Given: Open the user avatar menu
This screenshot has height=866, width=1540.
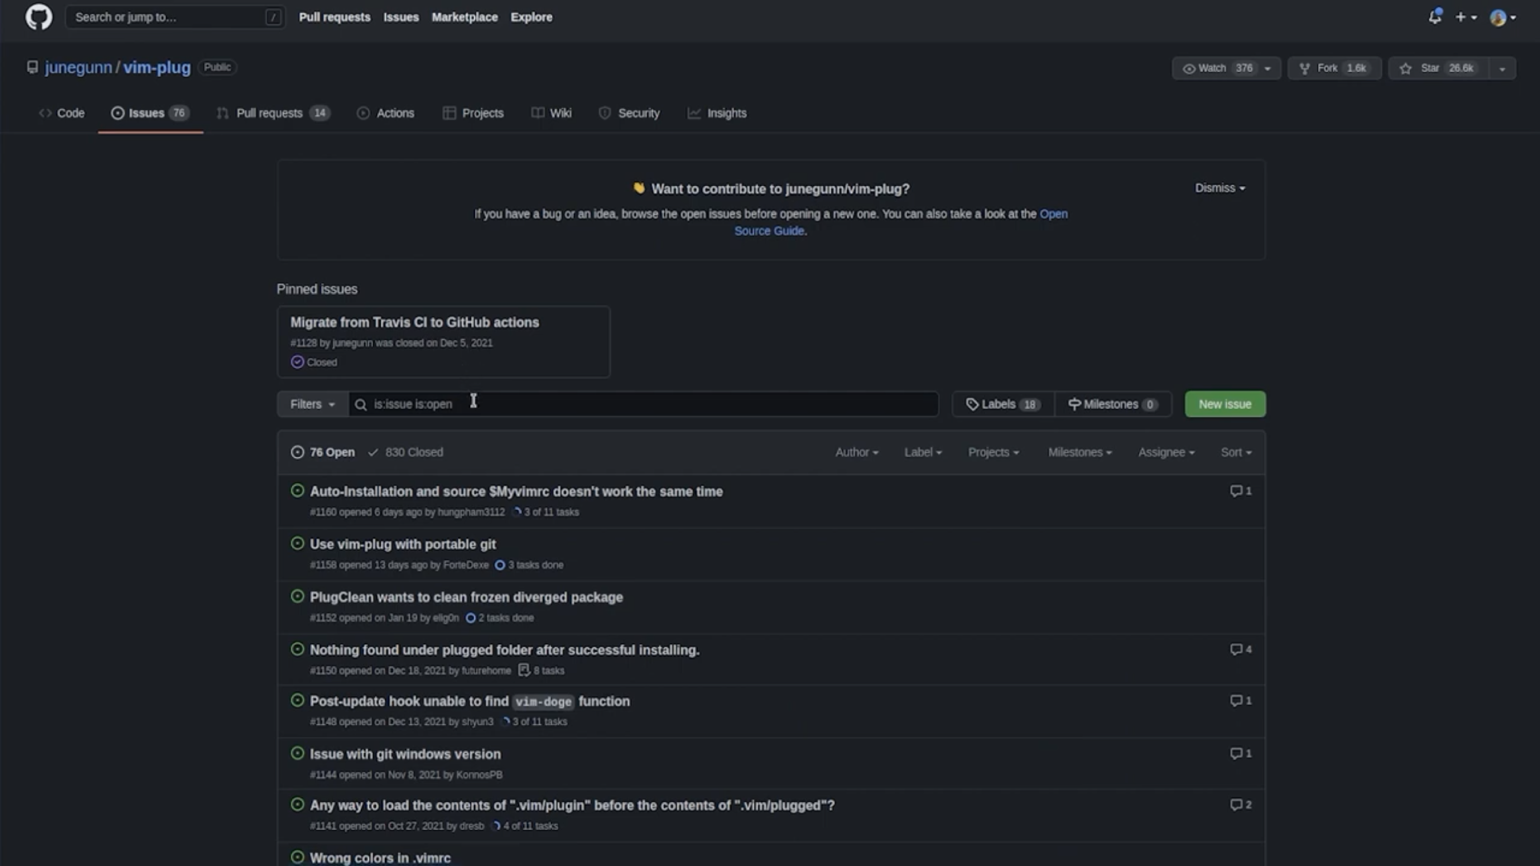Looking at the screenshot, I should pyautogui.click(x=1502, y=17).
